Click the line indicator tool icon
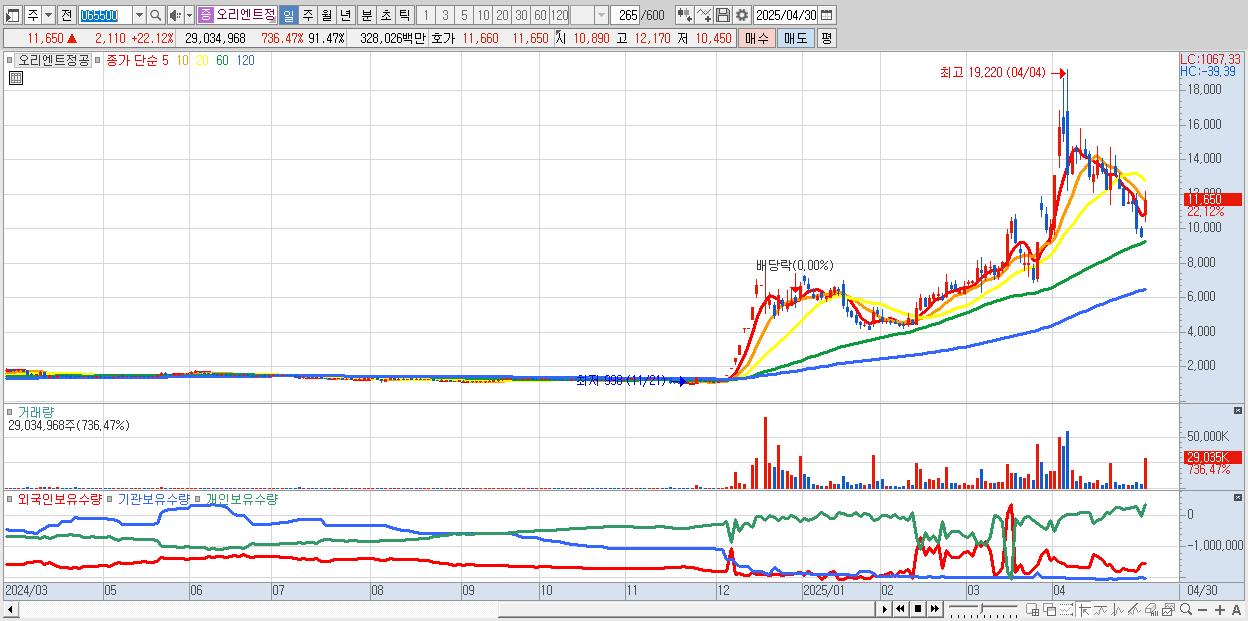This screenshot has height=621, width=1248. point(704,15)
